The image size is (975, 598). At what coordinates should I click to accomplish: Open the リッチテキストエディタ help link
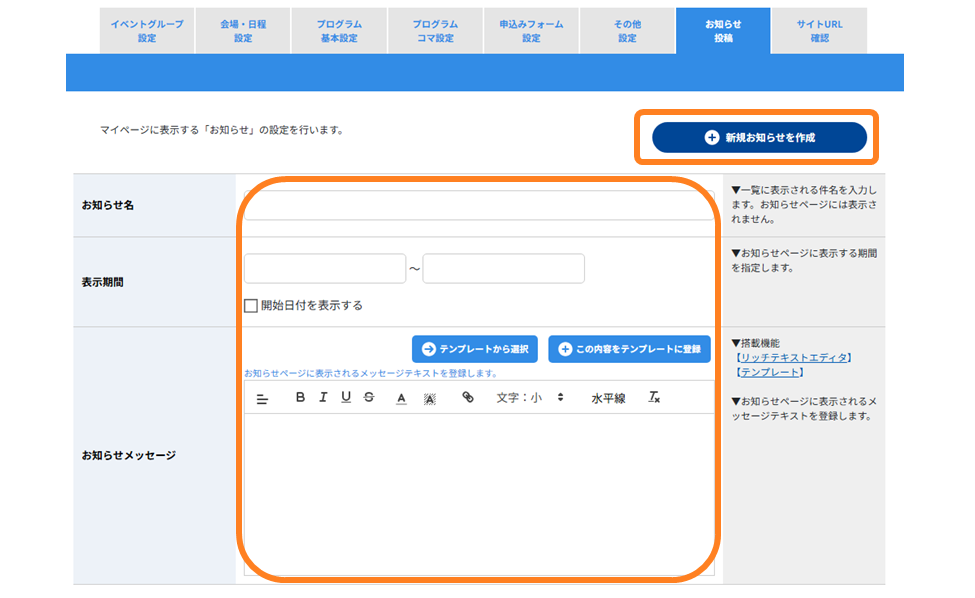(793, 357)
